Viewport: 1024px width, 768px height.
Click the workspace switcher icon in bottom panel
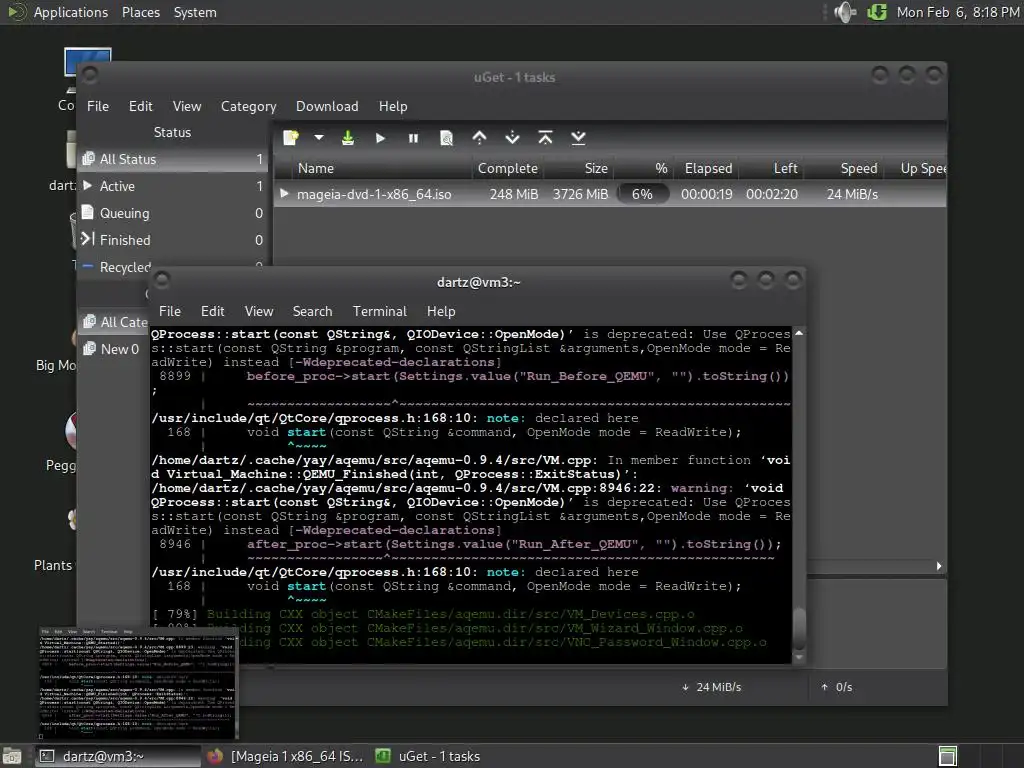point(948,756)
